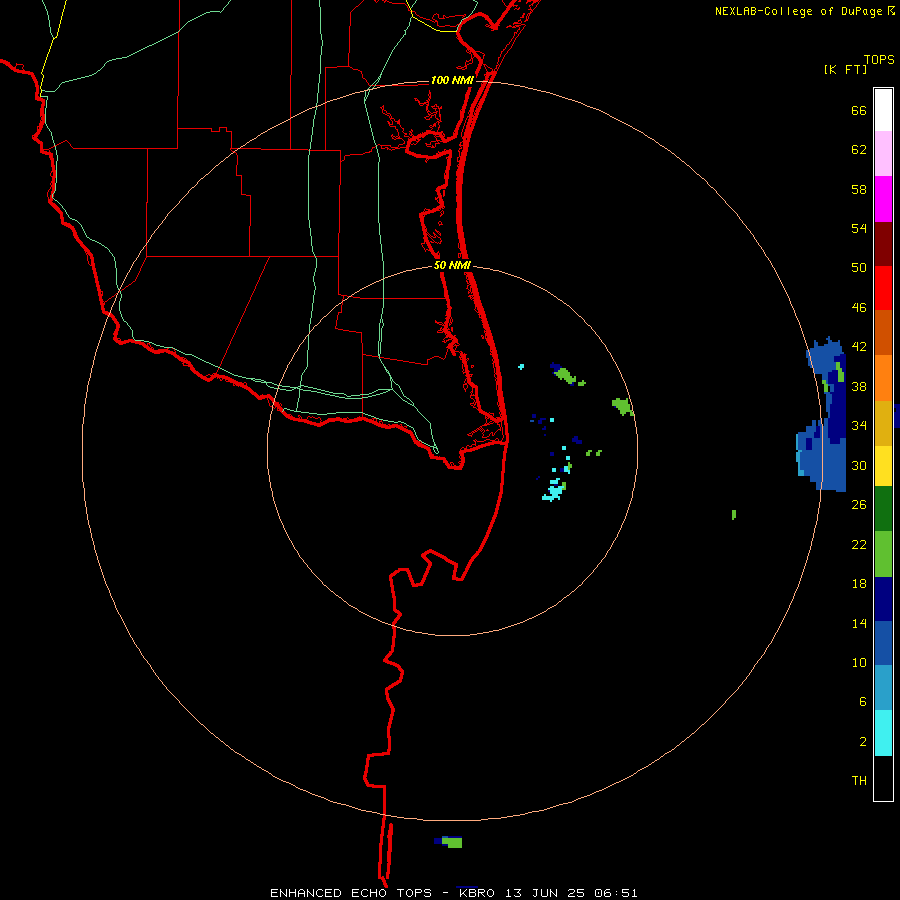The width and height of the screenshot is (900, 900).
Task: Select the bright red legend swatch above 46
Action: [883, 288]
